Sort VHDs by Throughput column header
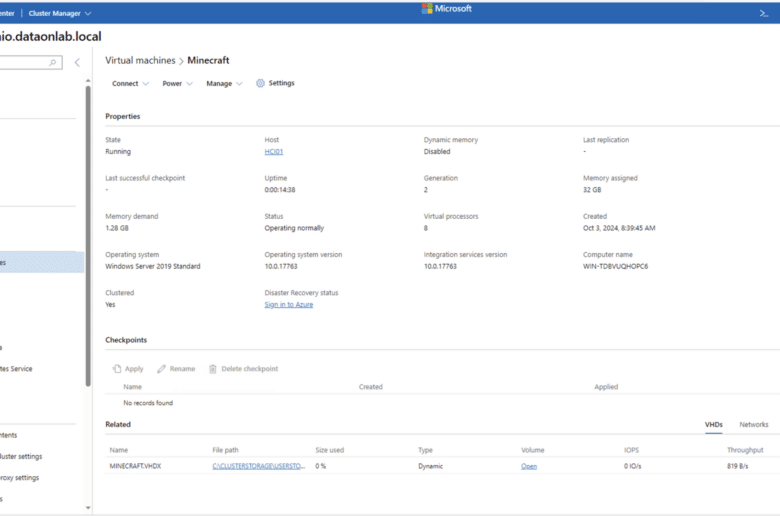Viewport: 780px width, 516px height. click(745, 450)
